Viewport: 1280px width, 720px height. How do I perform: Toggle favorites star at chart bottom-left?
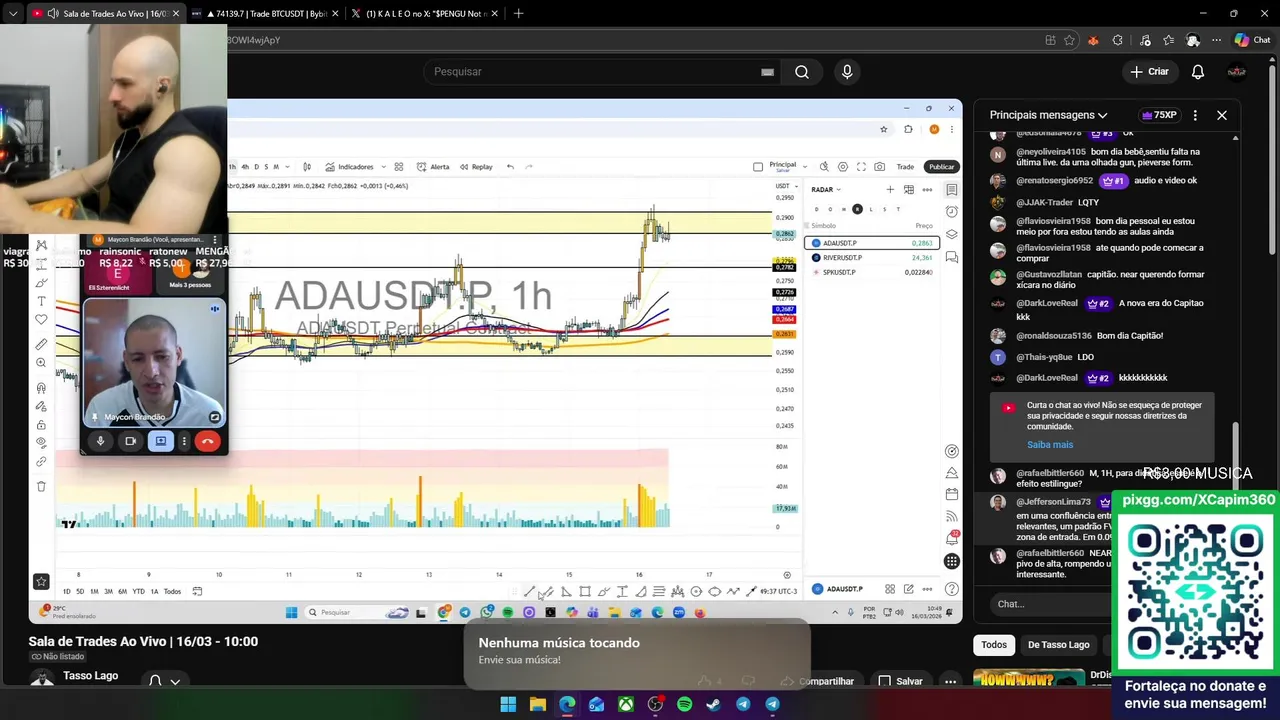coord(41,581)
